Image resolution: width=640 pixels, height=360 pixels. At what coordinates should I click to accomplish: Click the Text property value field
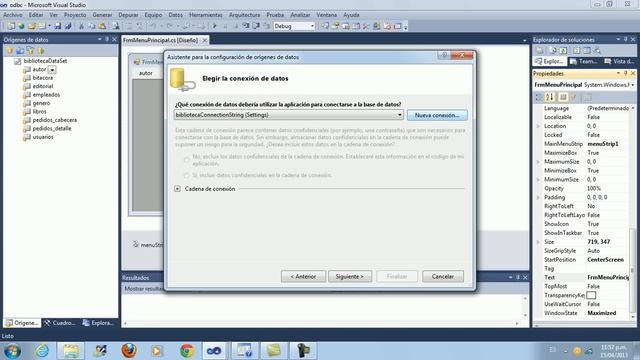608,278
